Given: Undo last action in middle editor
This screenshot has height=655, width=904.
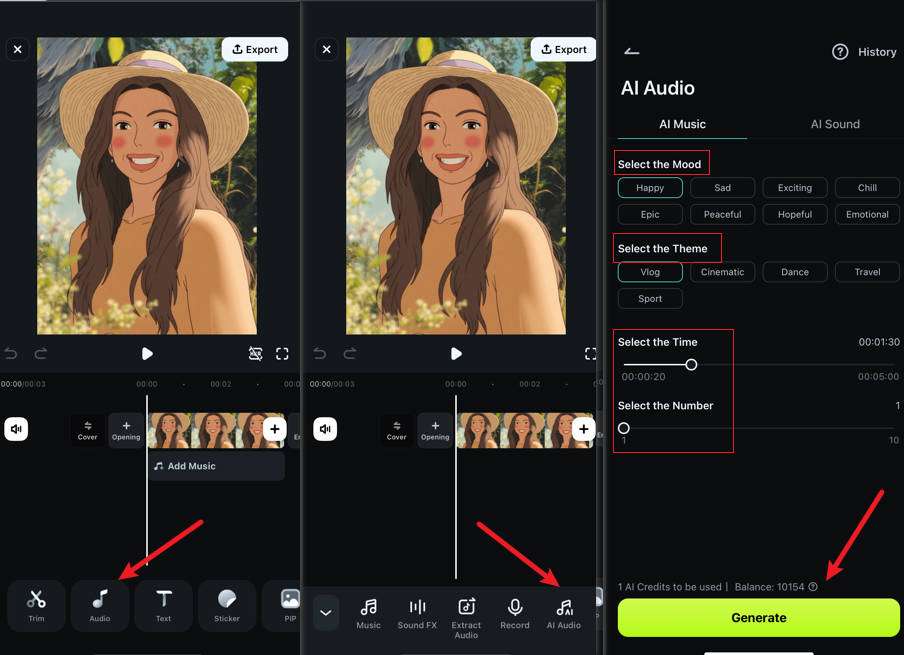Looking at the screenshot, I should (320, 353).
